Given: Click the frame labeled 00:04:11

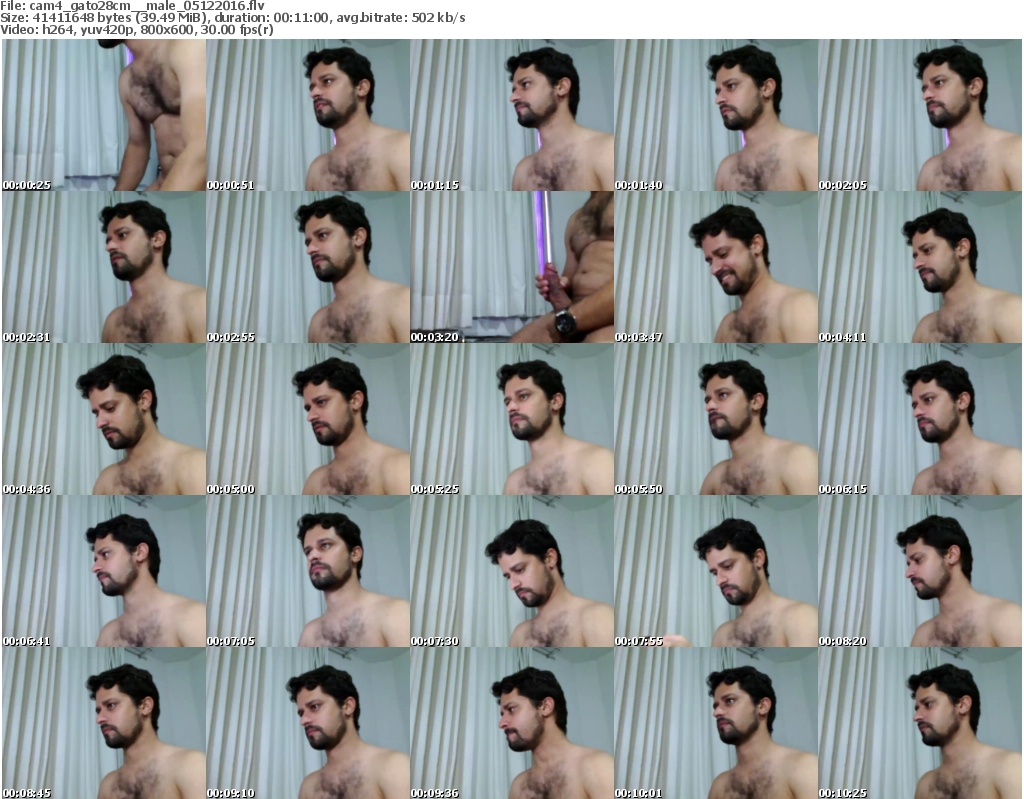Looking at the screenshot, I should point(919,267).
